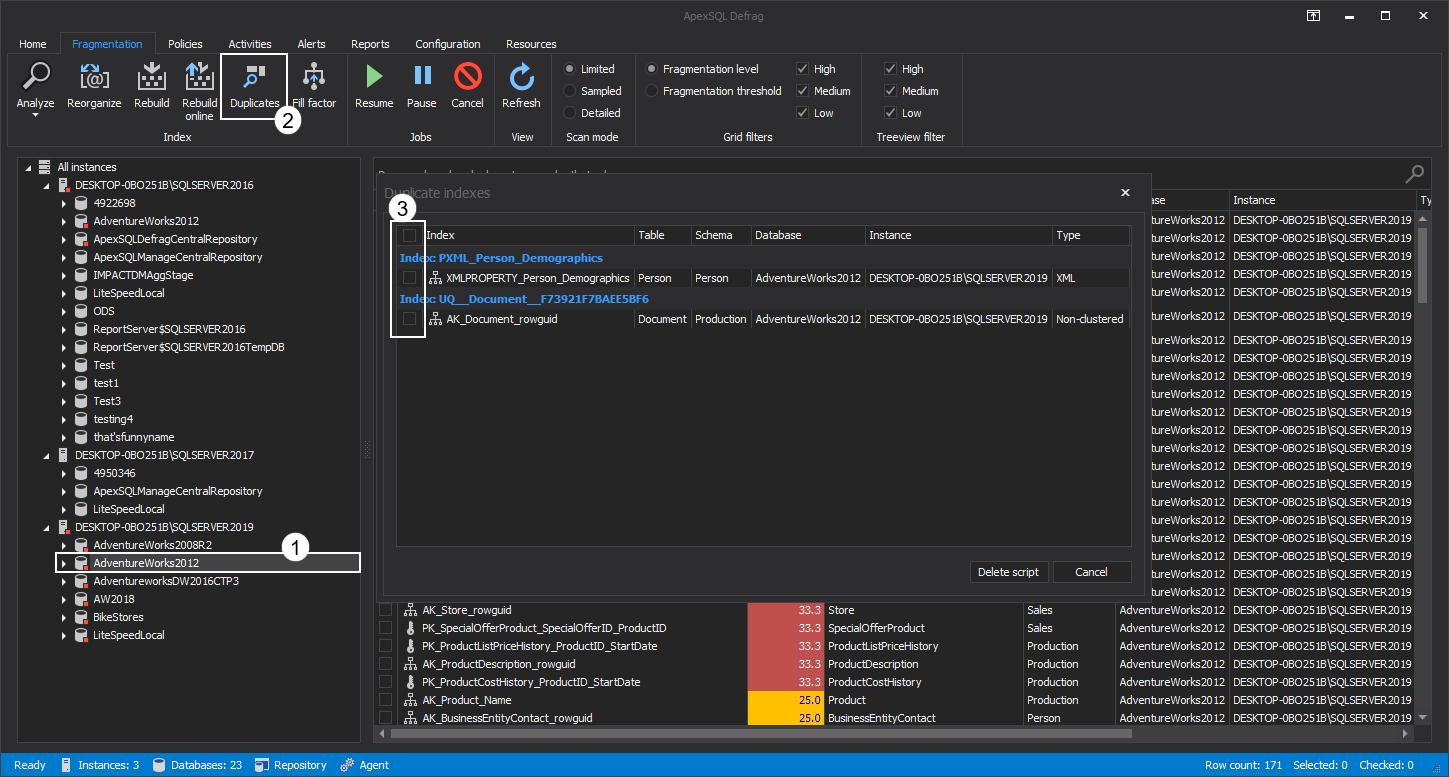Expand the AdventureWorks2008R2 database node
Image resolution: width=1449 pixels, height=777 pixels.
click(65, 545)
